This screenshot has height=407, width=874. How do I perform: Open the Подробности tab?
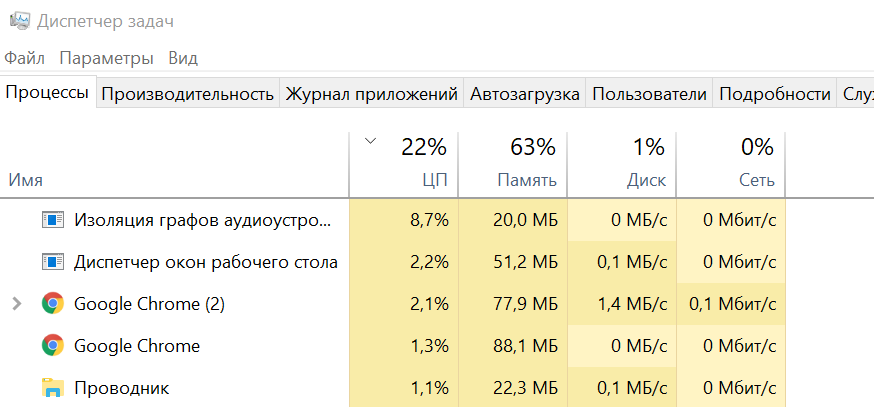[775, 94]
